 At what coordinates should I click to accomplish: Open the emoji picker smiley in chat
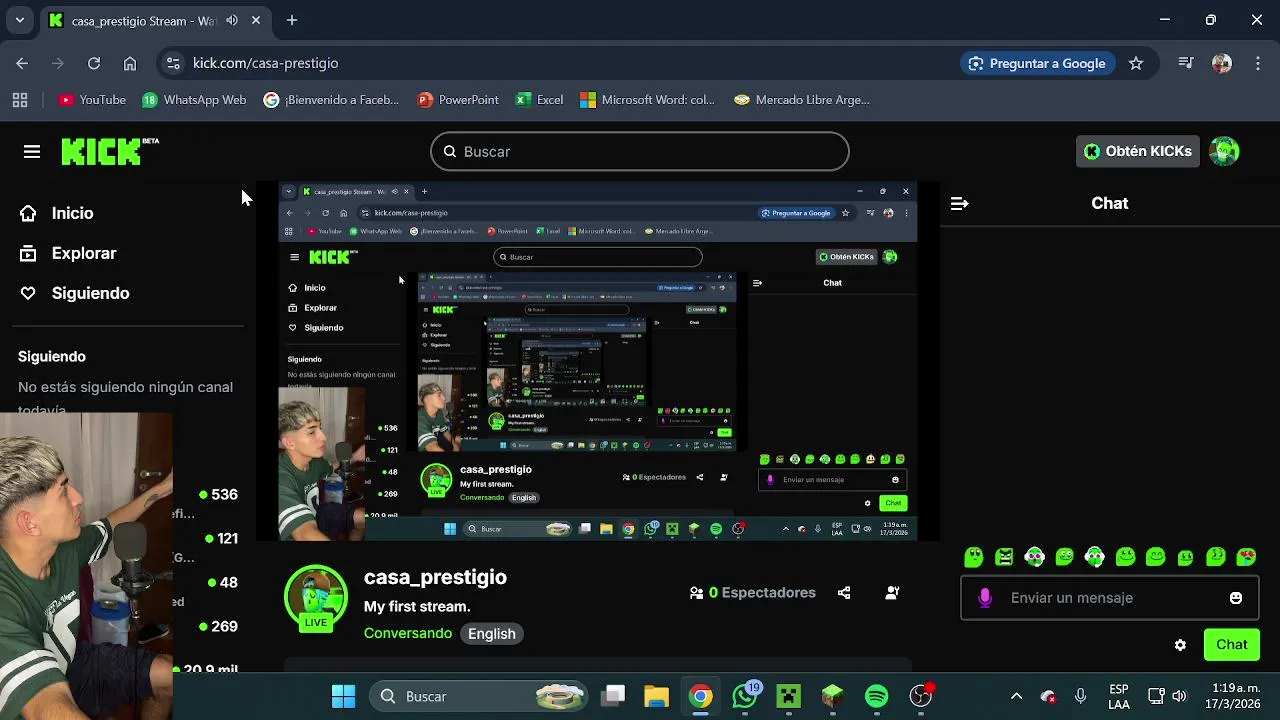click(x=1236, y=598)
